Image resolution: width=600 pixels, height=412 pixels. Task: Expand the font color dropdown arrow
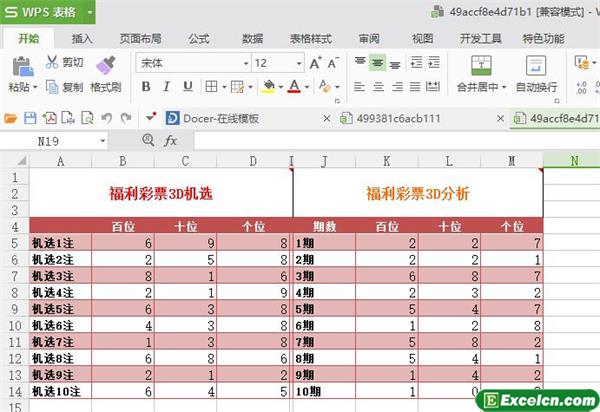307,87
